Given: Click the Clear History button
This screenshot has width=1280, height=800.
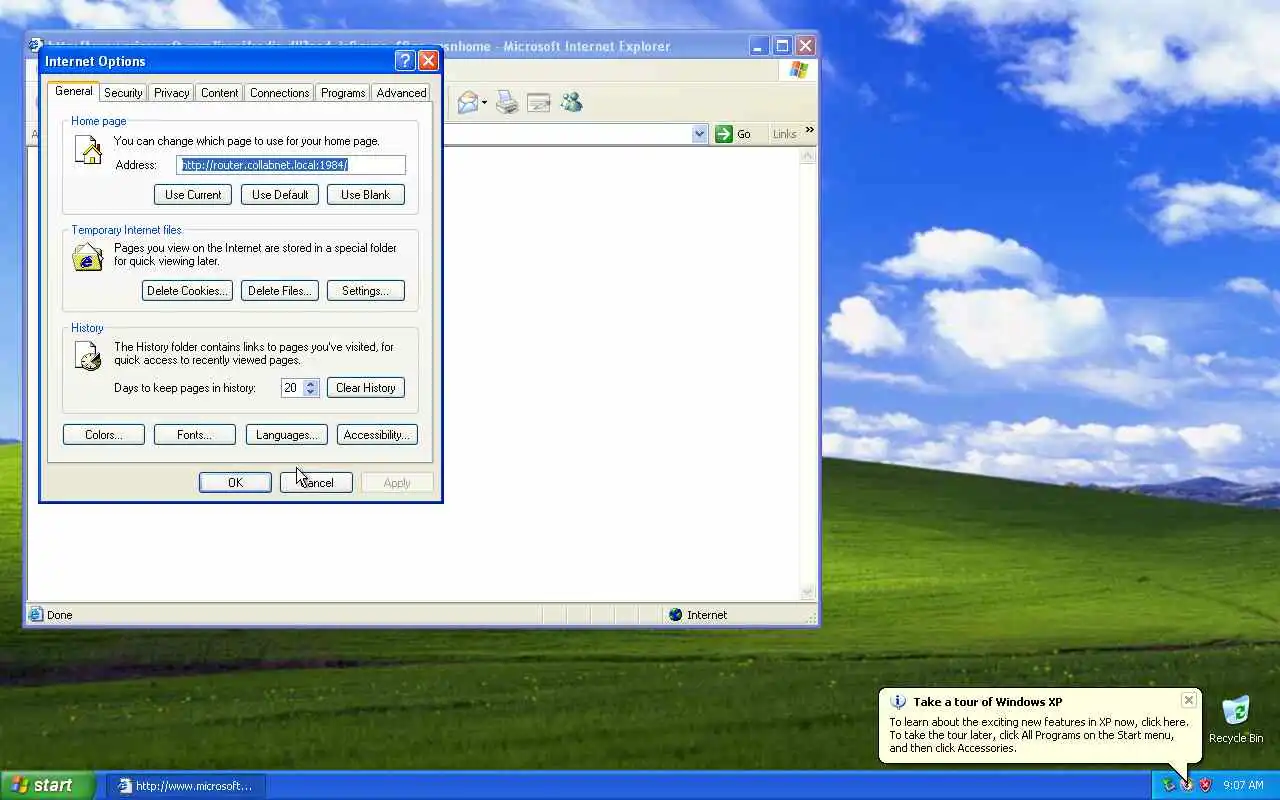Looking at the screenshot, I should pos(365,388).
